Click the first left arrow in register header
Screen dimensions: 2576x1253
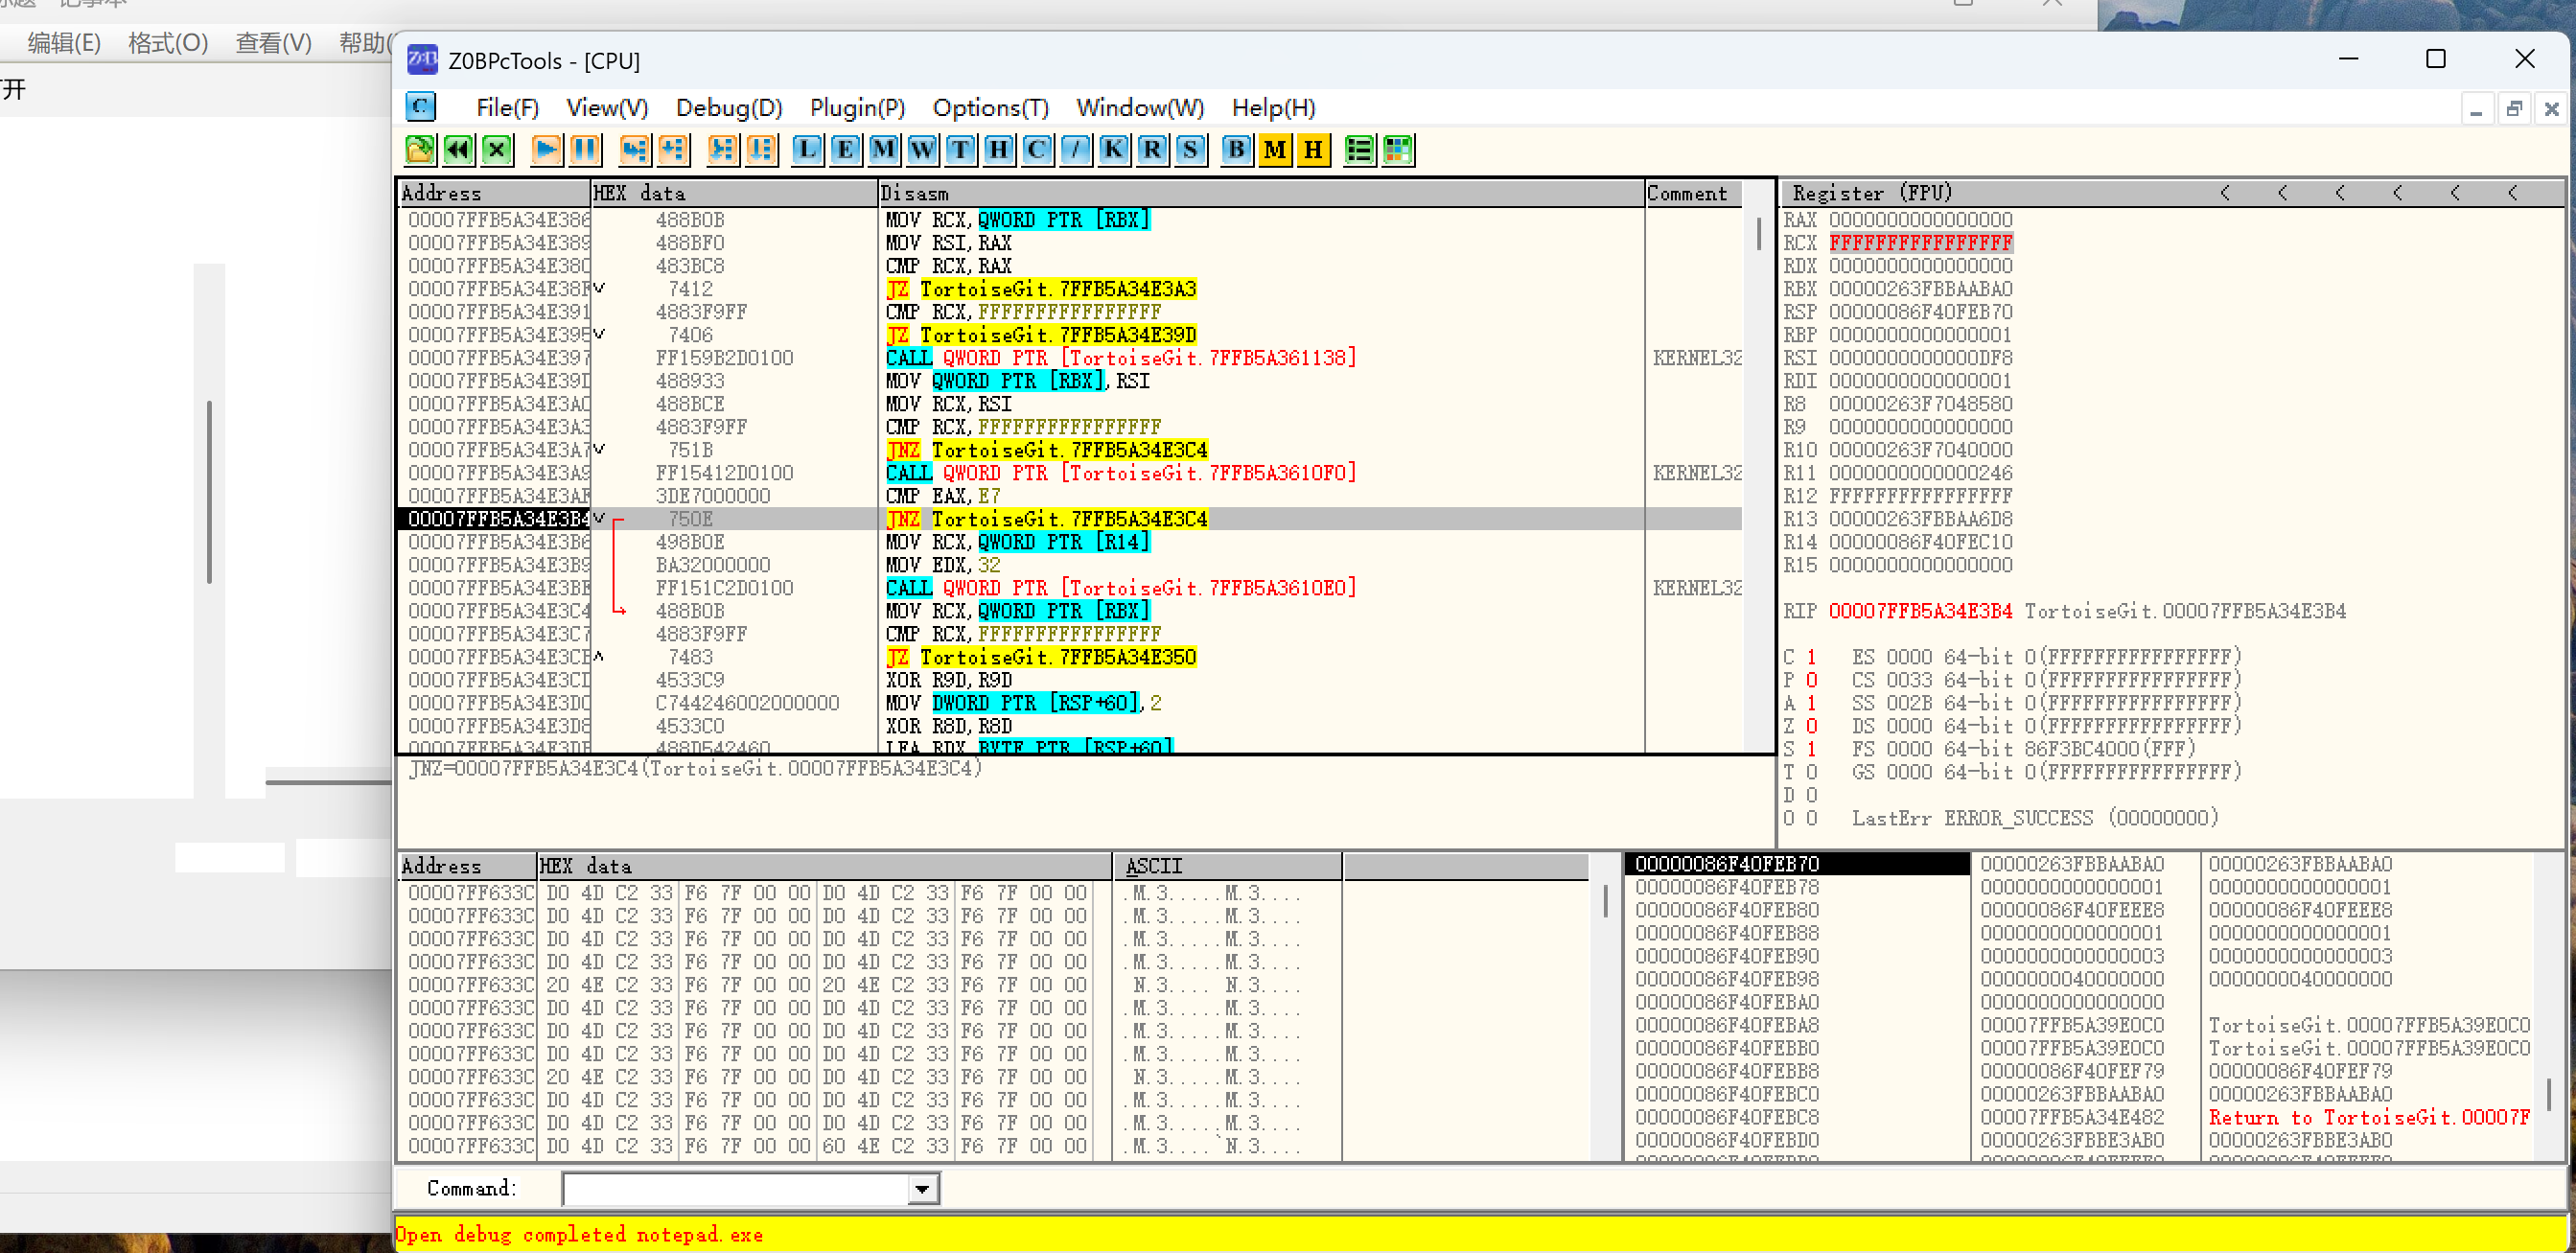(x=2225, y=193)
